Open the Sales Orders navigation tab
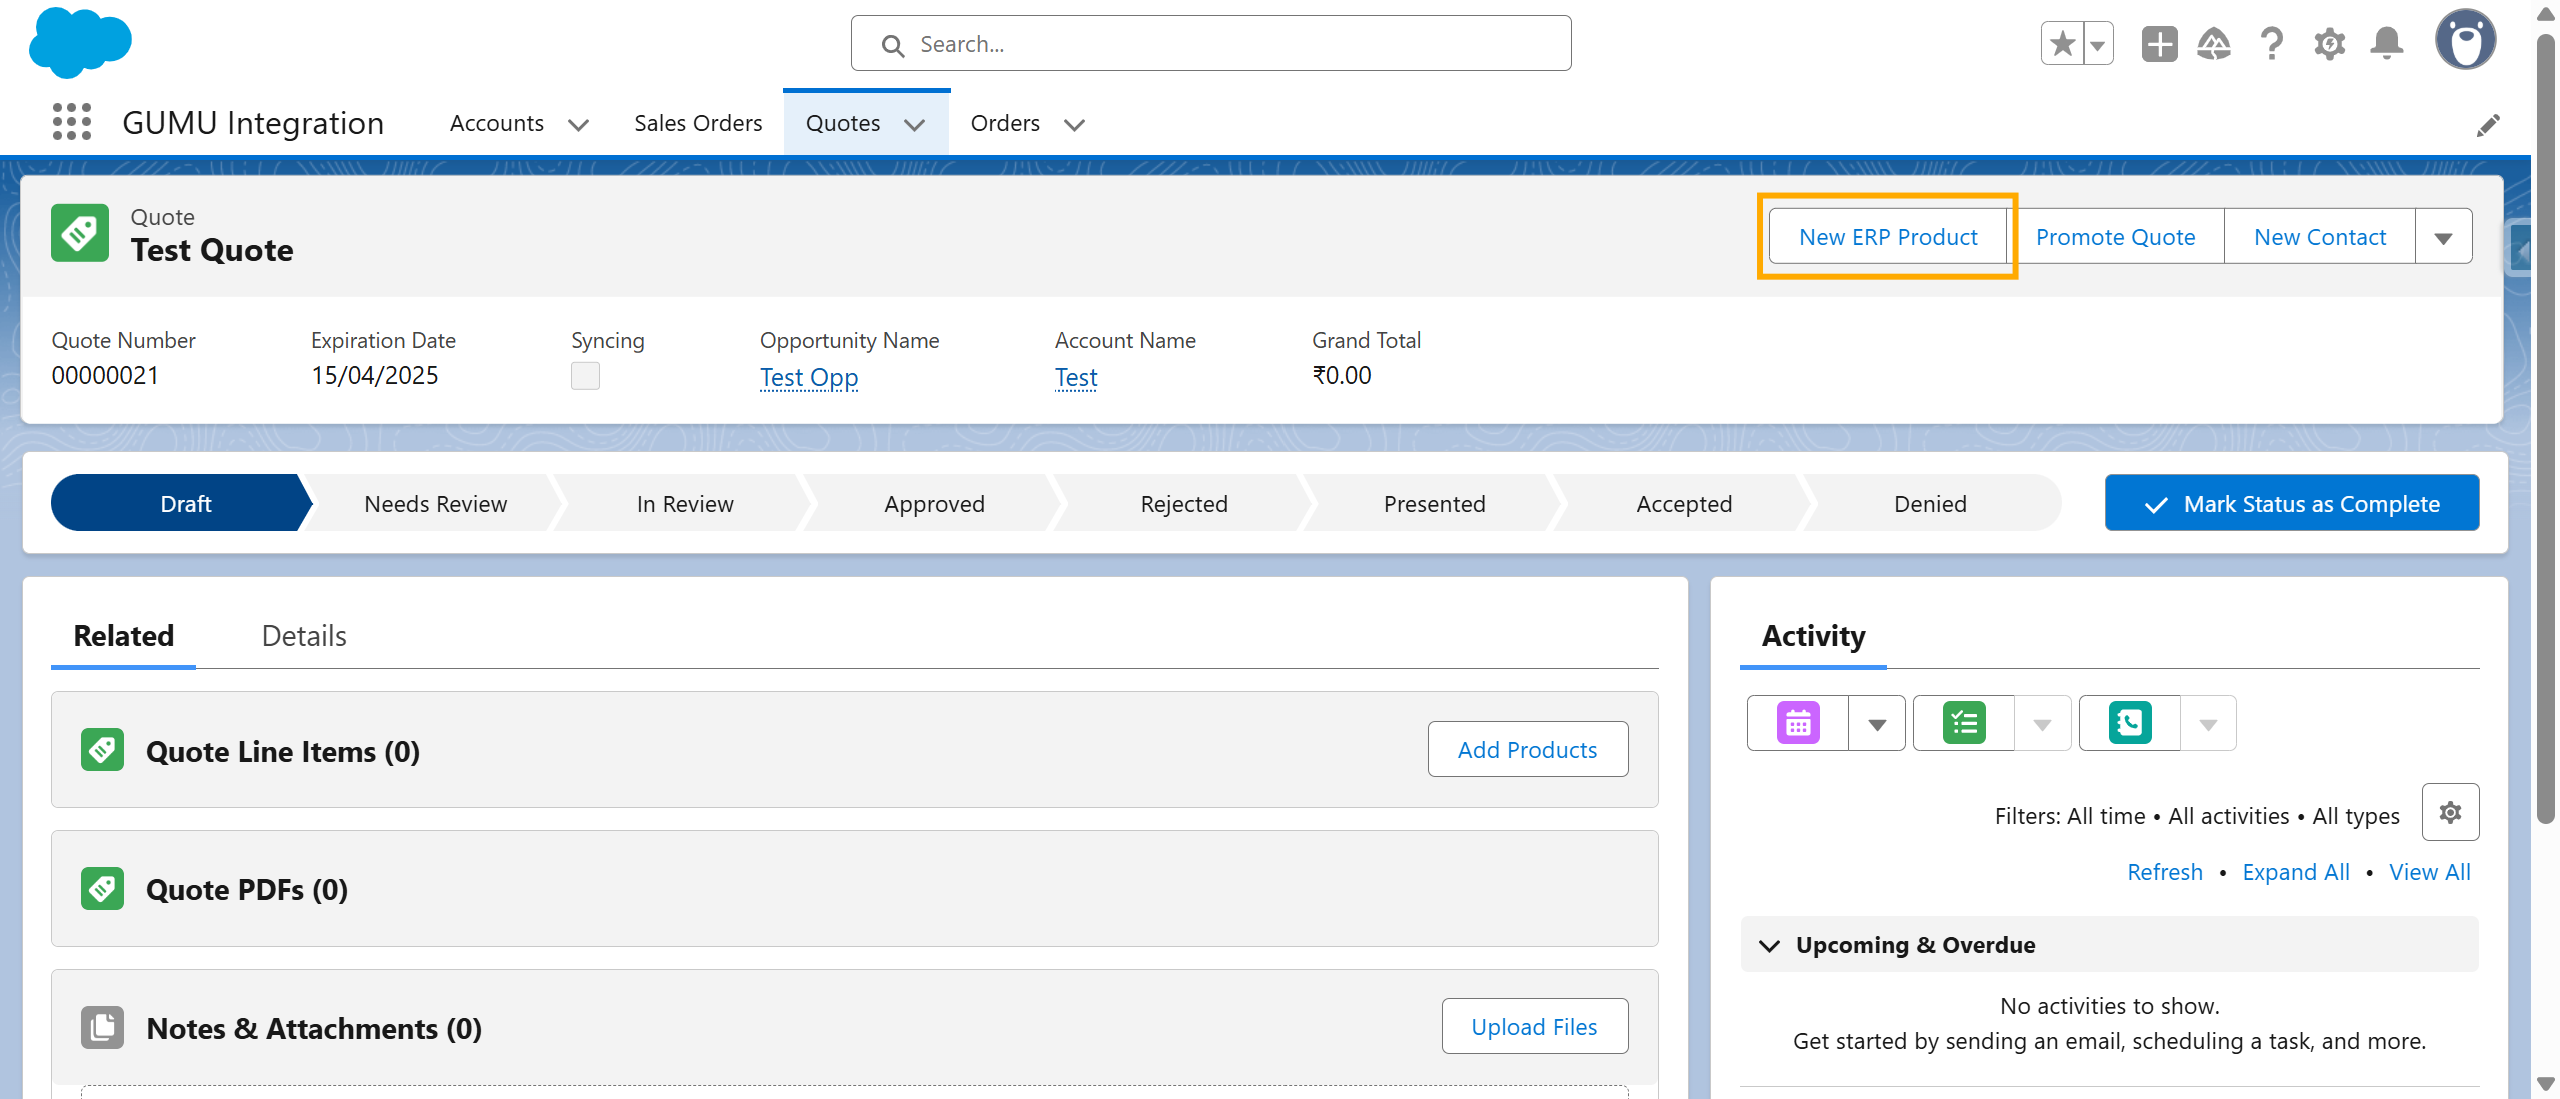The height and width of the screenshot is (1099, 2560). [x=698, y=123]
